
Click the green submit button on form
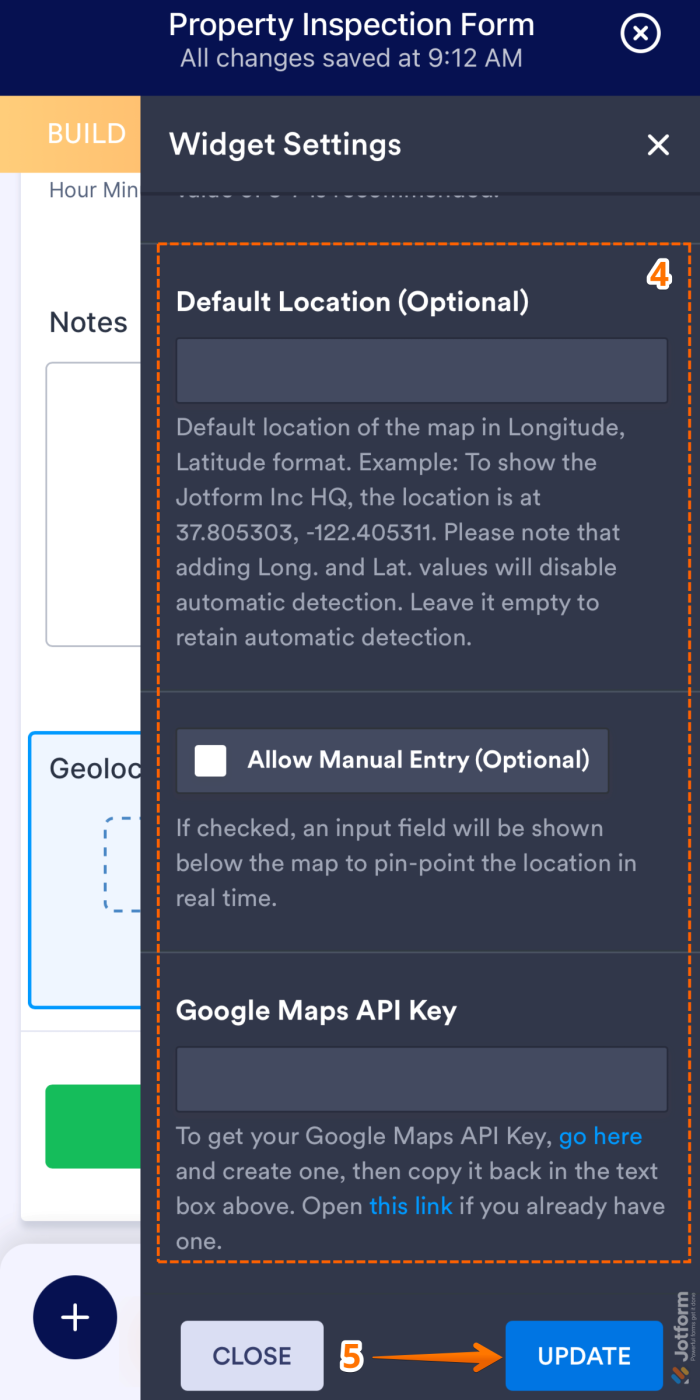point(95,1126)
